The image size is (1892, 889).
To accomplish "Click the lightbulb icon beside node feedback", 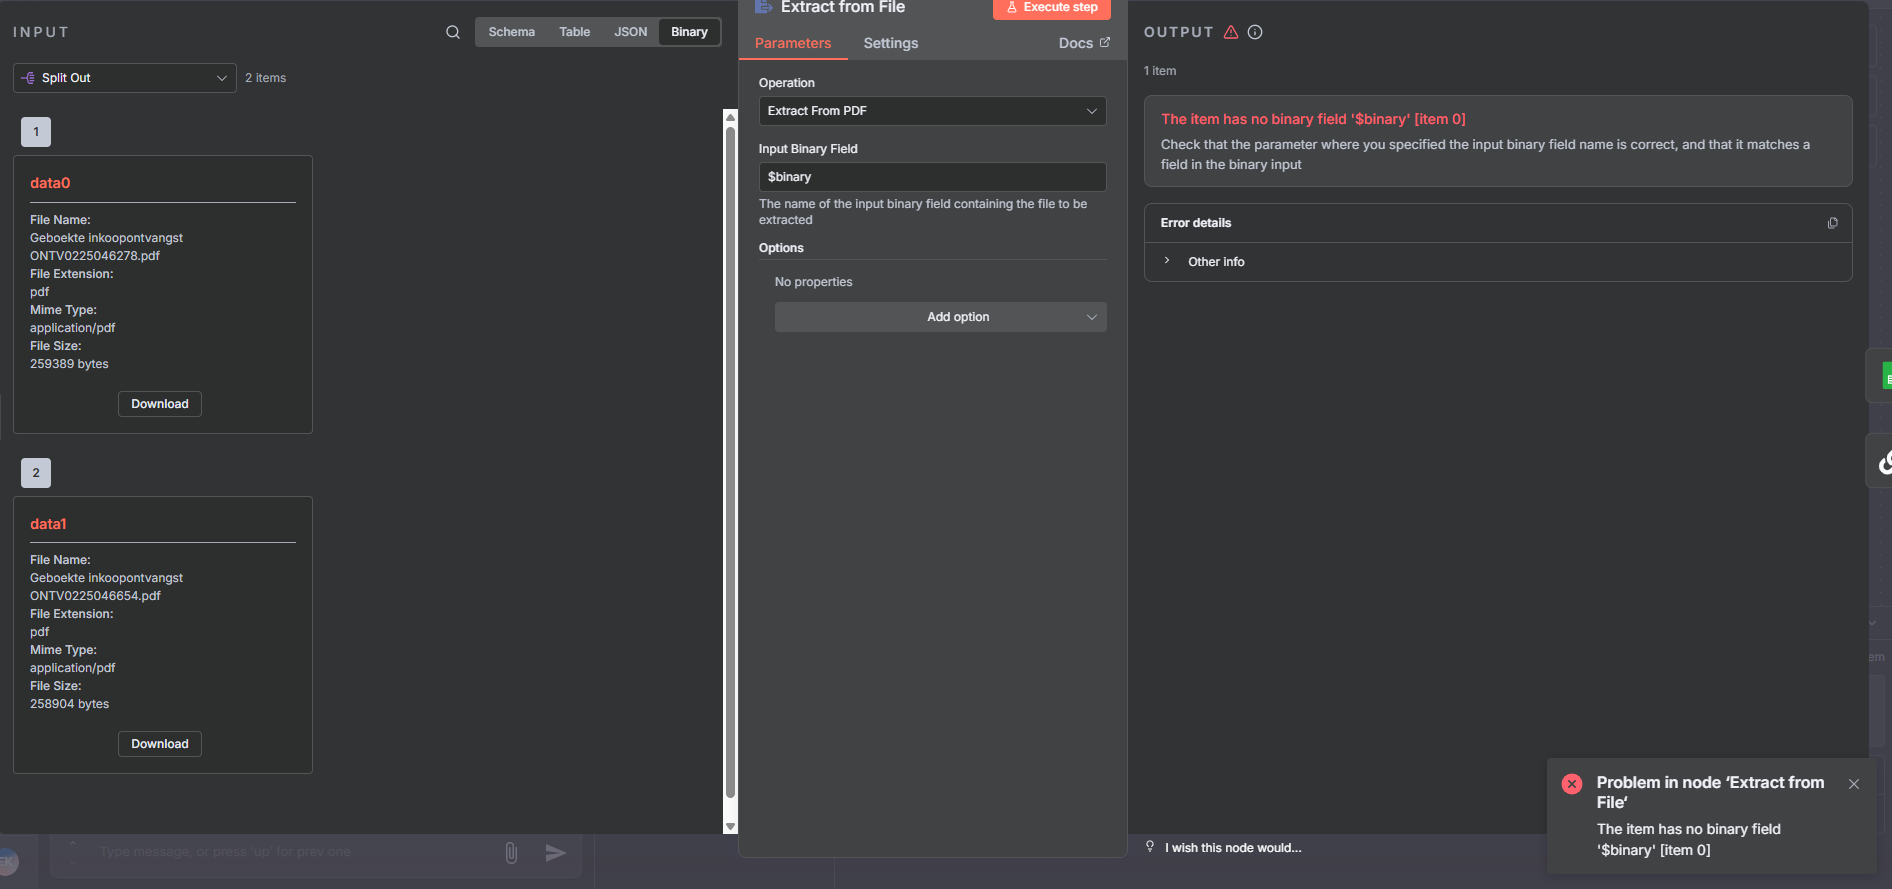I will point(1150,847).
